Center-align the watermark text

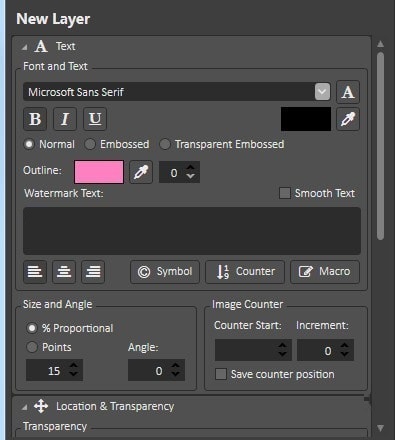(64, 272)
